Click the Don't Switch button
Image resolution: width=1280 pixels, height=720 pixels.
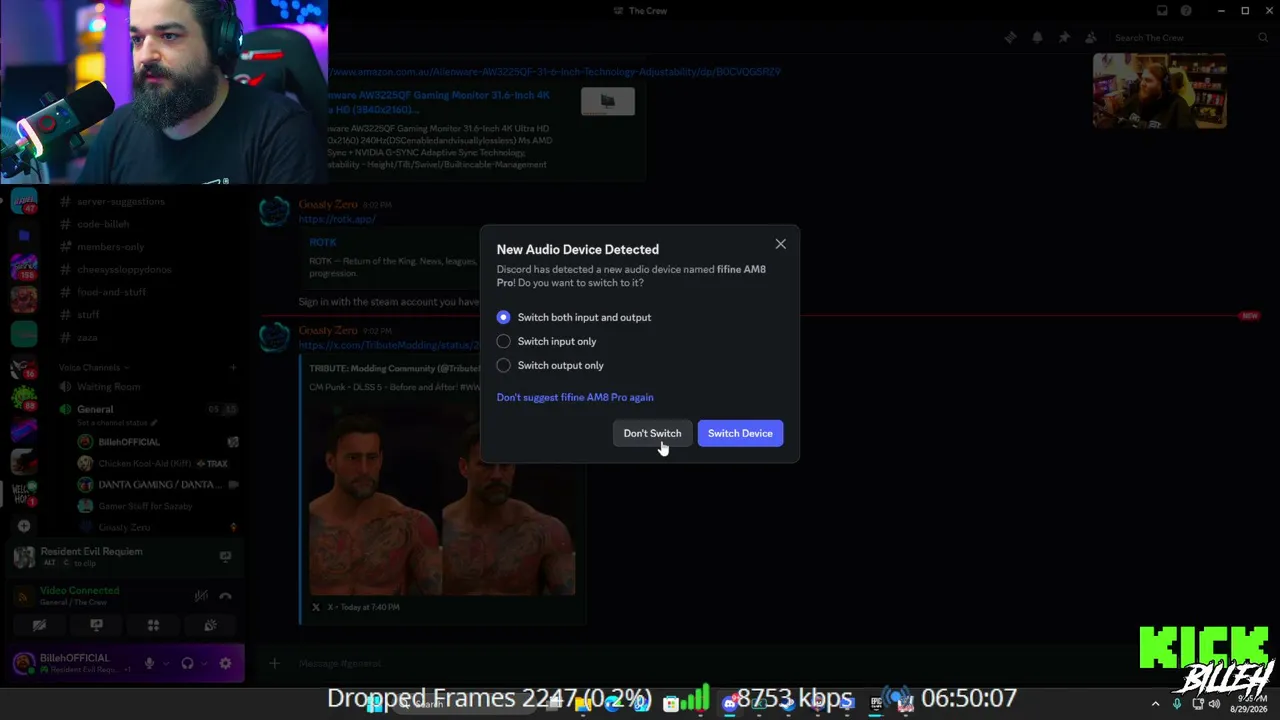[652, 433]
